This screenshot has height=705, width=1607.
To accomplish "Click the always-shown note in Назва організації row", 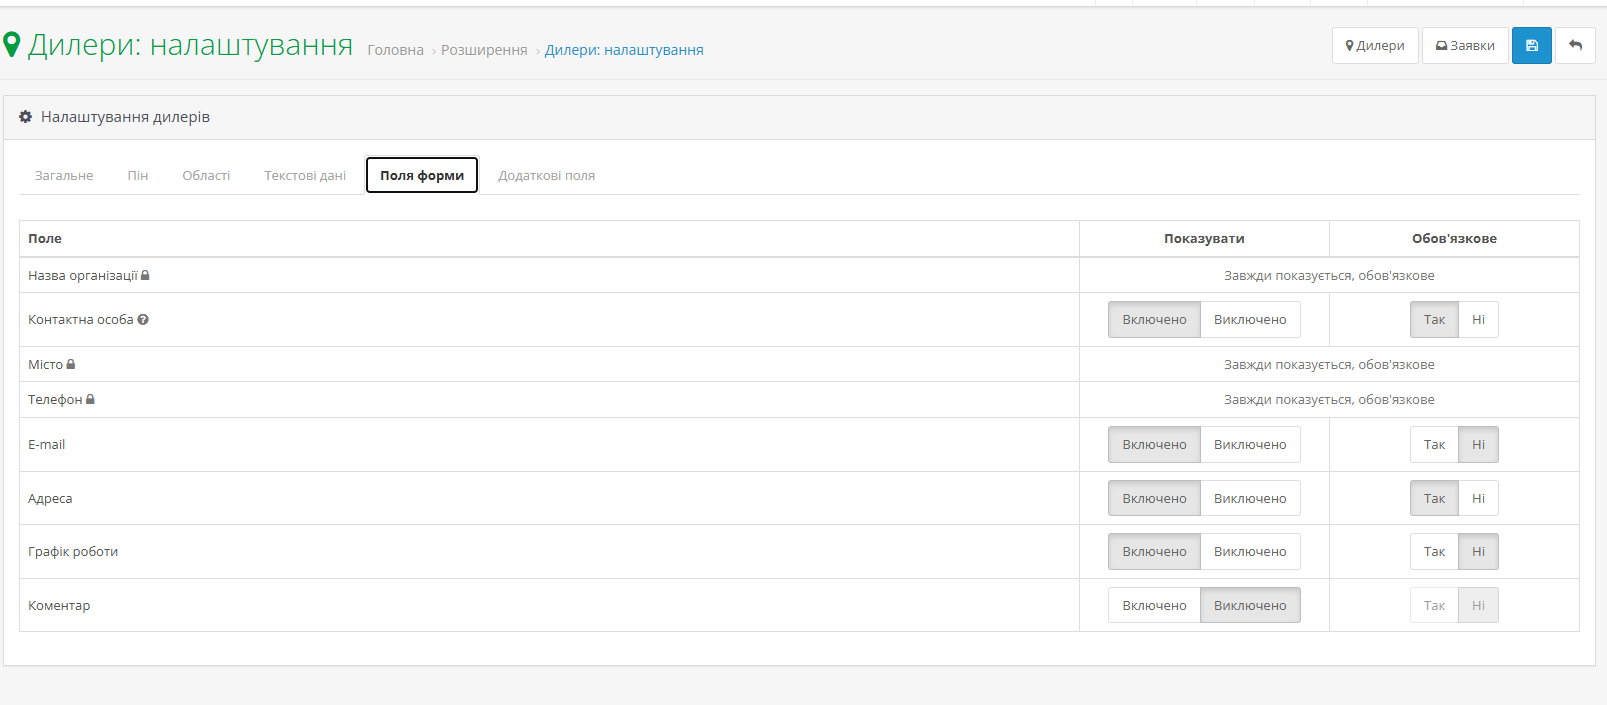I will [1329, 275].
